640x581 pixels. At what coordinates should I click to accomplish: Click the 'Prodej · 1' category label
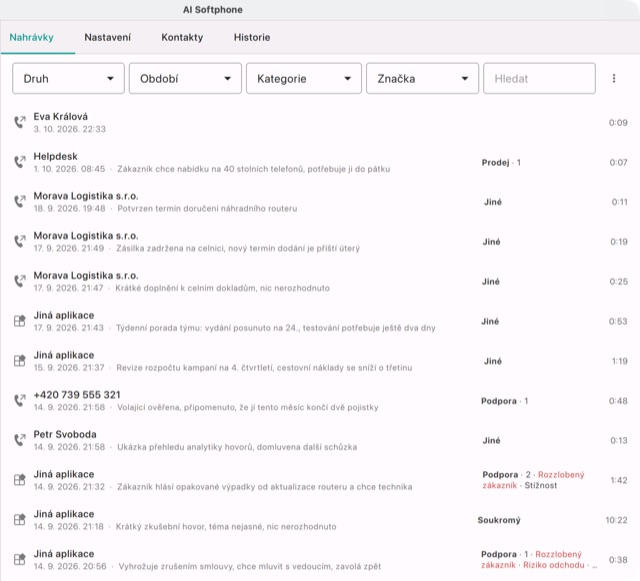[x=501, y=163]
